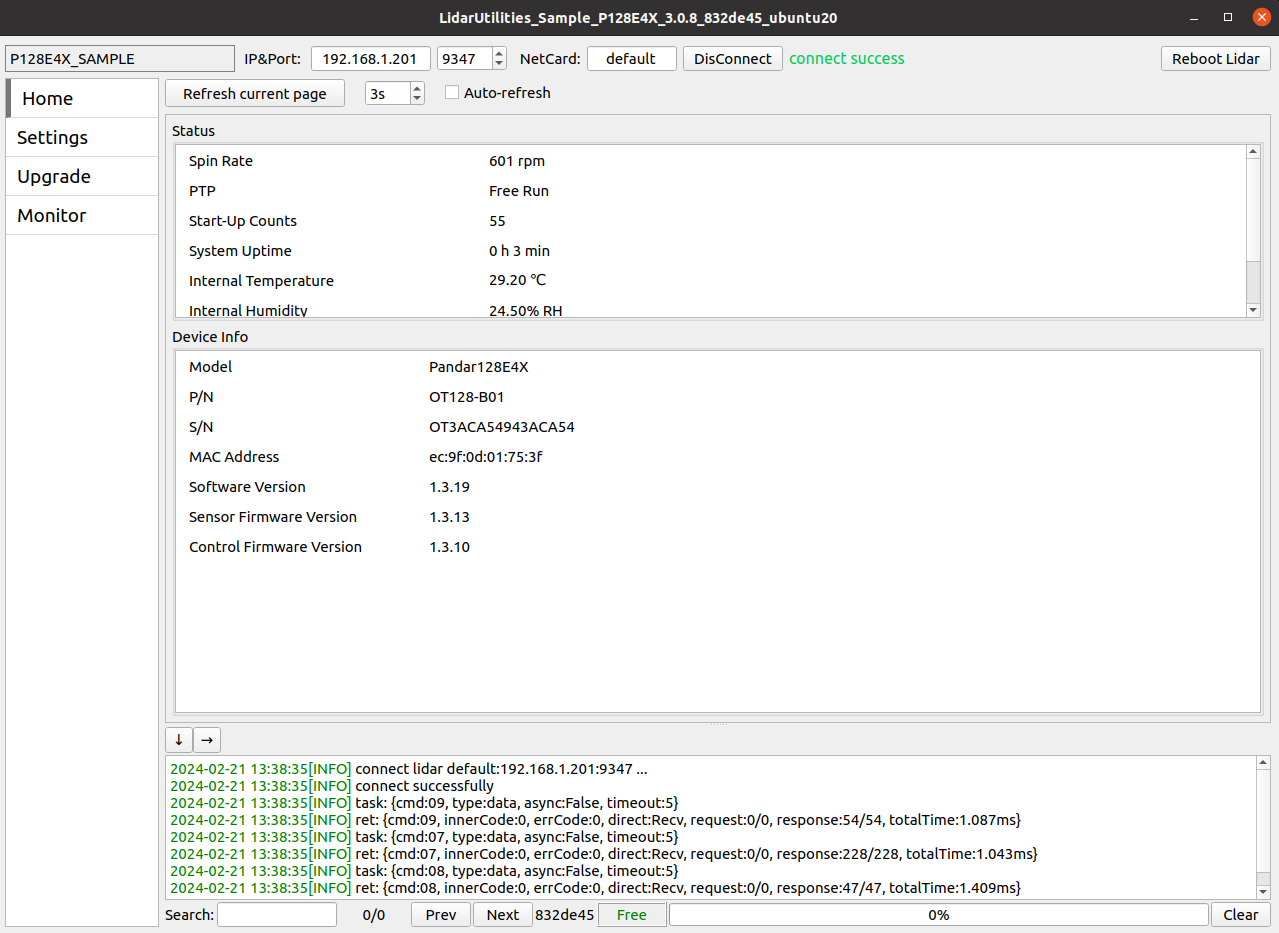Viewport: 1279px width, 933px height.
Task: Click the Start-Up Counts value 55
Action: (497, 221)
